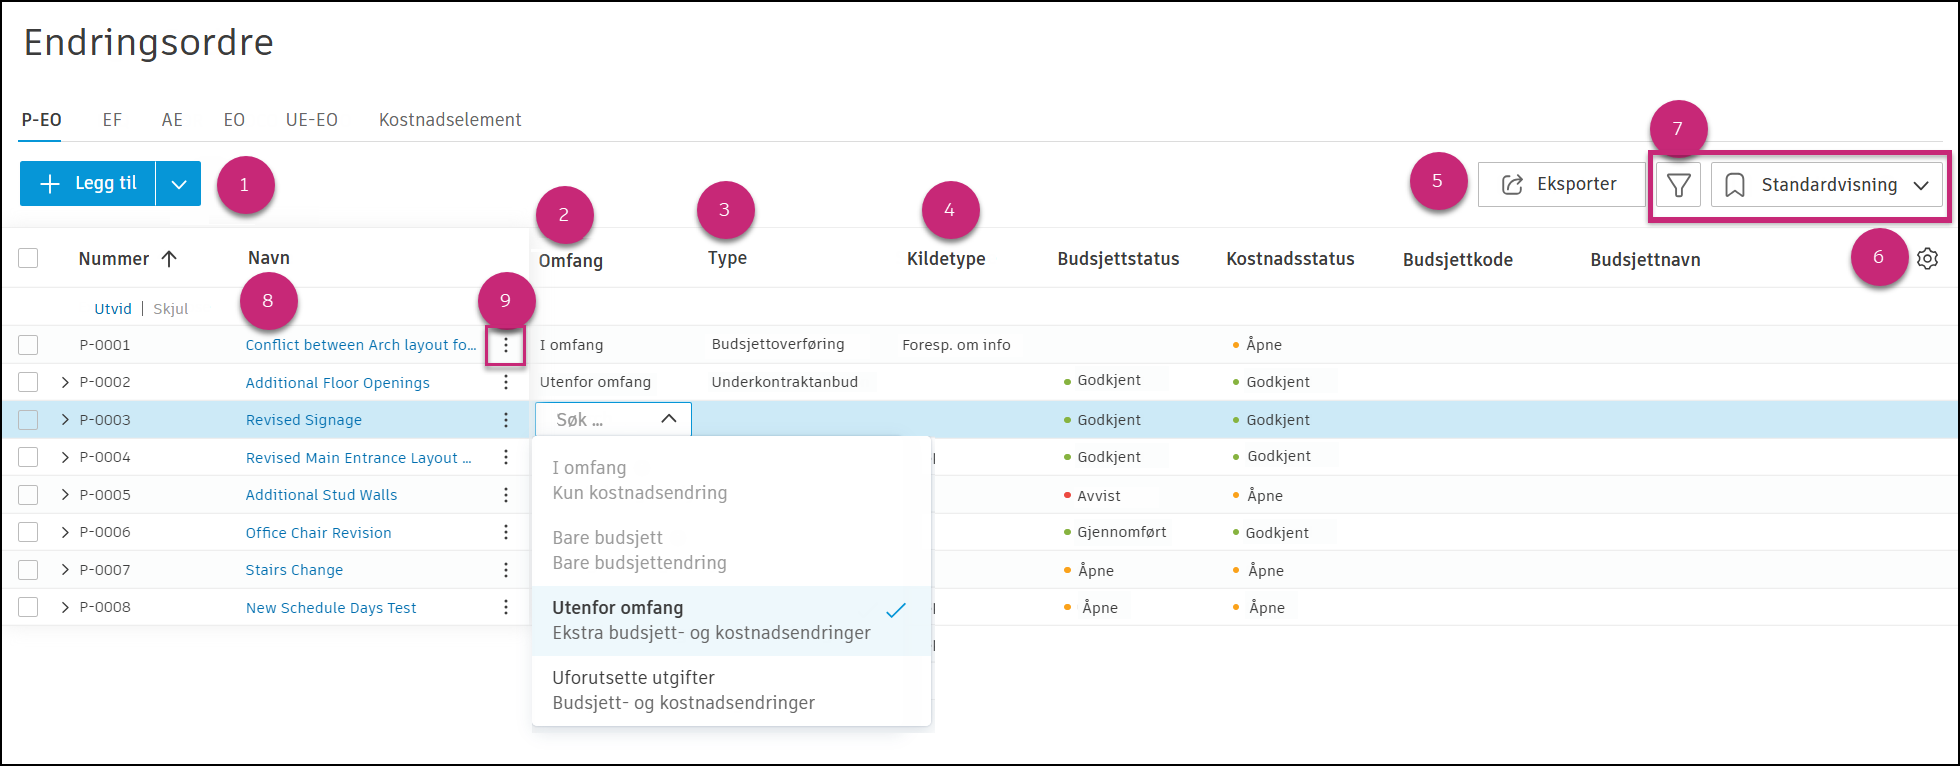Open three-dot menu for row P-0008
Viewport: 1960px width, 766px height.
click(506, 607)
